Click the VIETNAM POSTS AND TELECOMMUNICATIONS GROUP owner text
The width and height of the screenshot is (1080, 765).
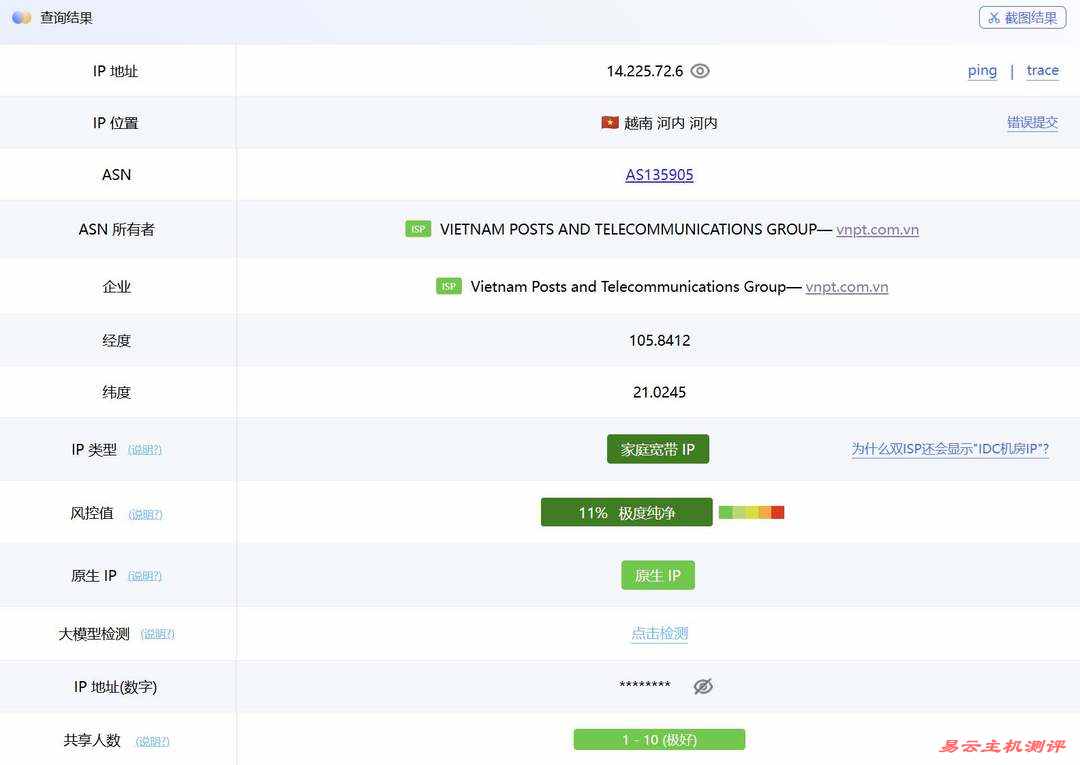pos(628,229)
